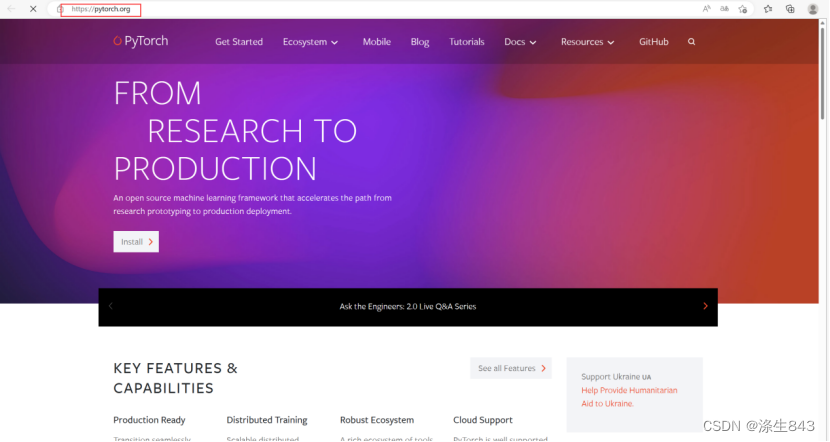The width and height of the screenshot is (830, 442).
Task: Open the browser profile avatar
Action: [x=813, y=9]
